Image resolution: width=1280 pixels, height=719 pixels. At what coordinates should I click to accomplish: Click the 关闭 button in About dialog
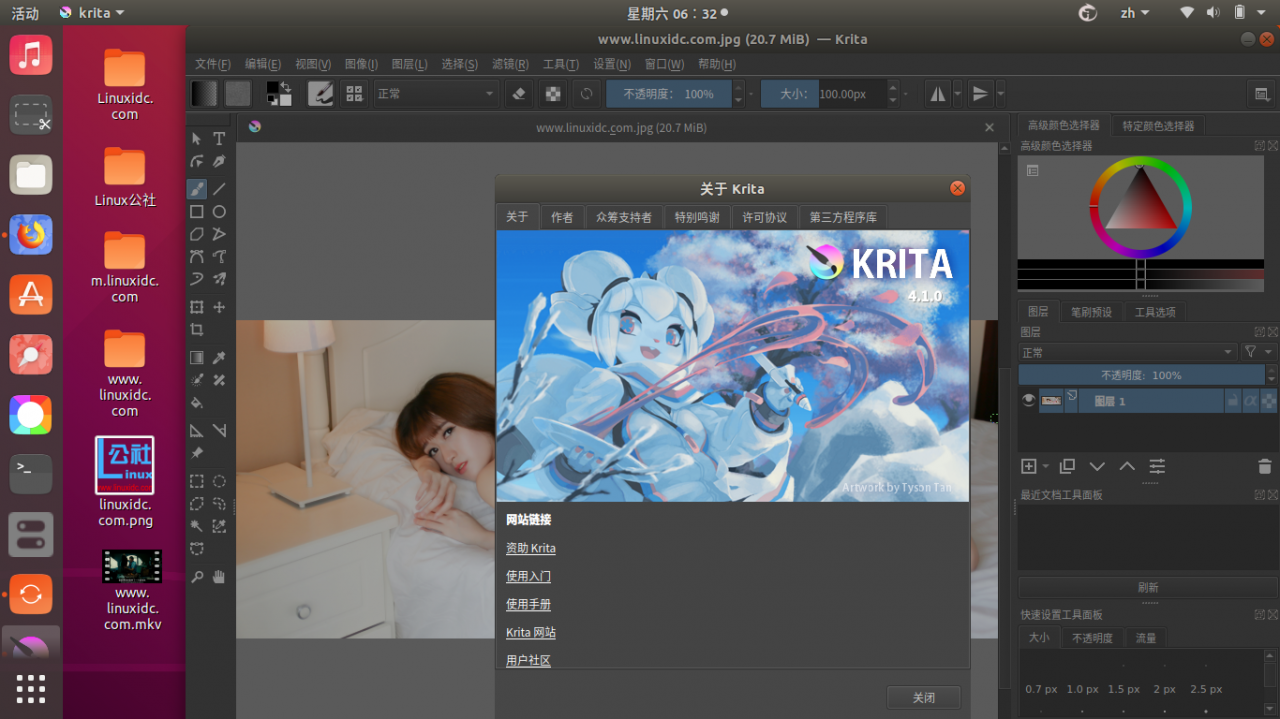[924, 698]
